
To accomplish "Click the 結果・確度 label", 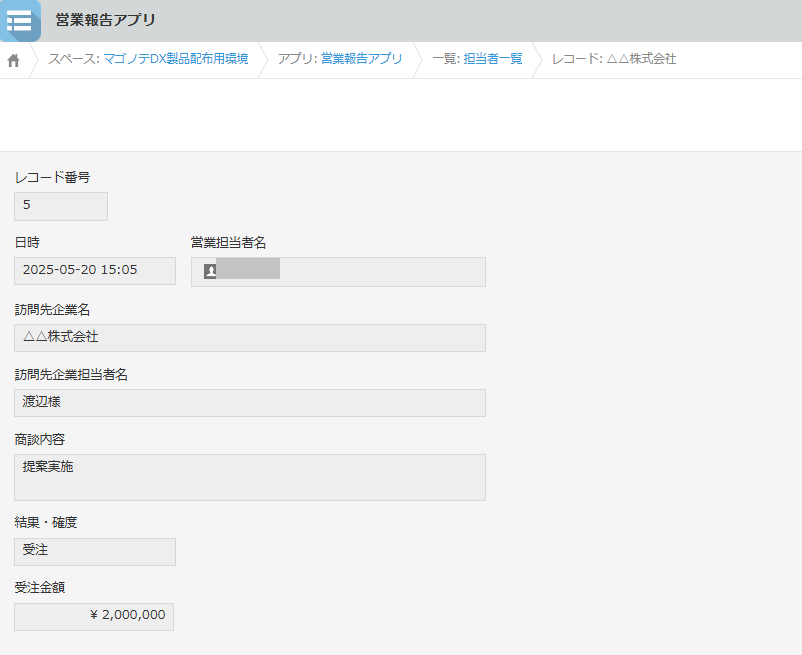I will tap(46, 522).
